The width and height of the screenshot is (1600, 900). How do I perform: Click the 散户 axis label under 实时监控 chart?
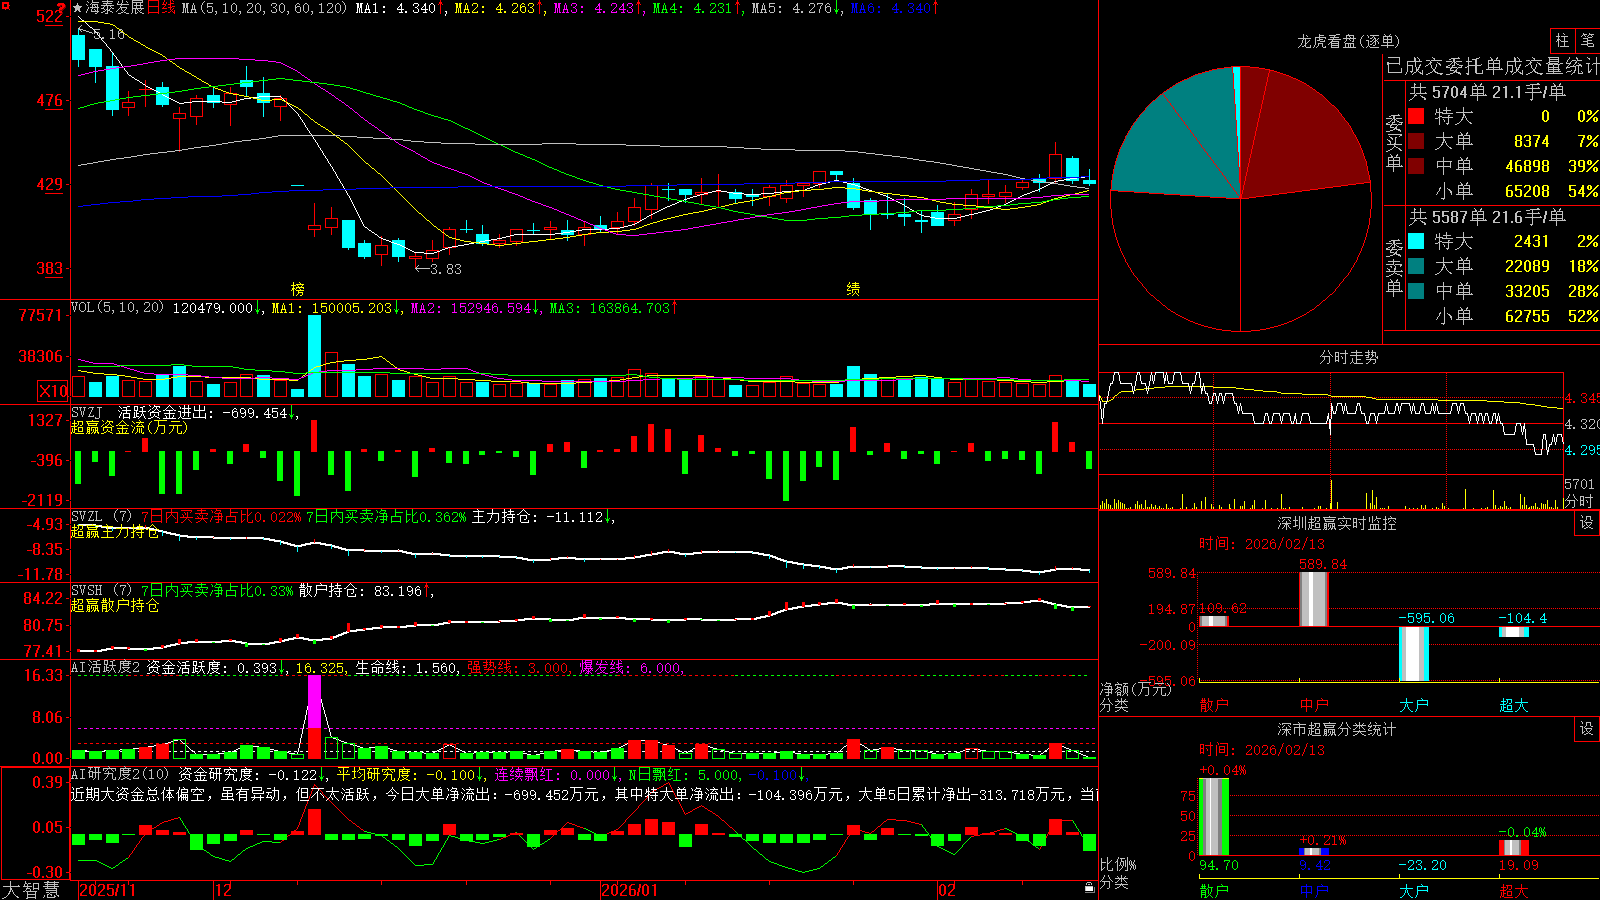click(x=1214, y=705)
